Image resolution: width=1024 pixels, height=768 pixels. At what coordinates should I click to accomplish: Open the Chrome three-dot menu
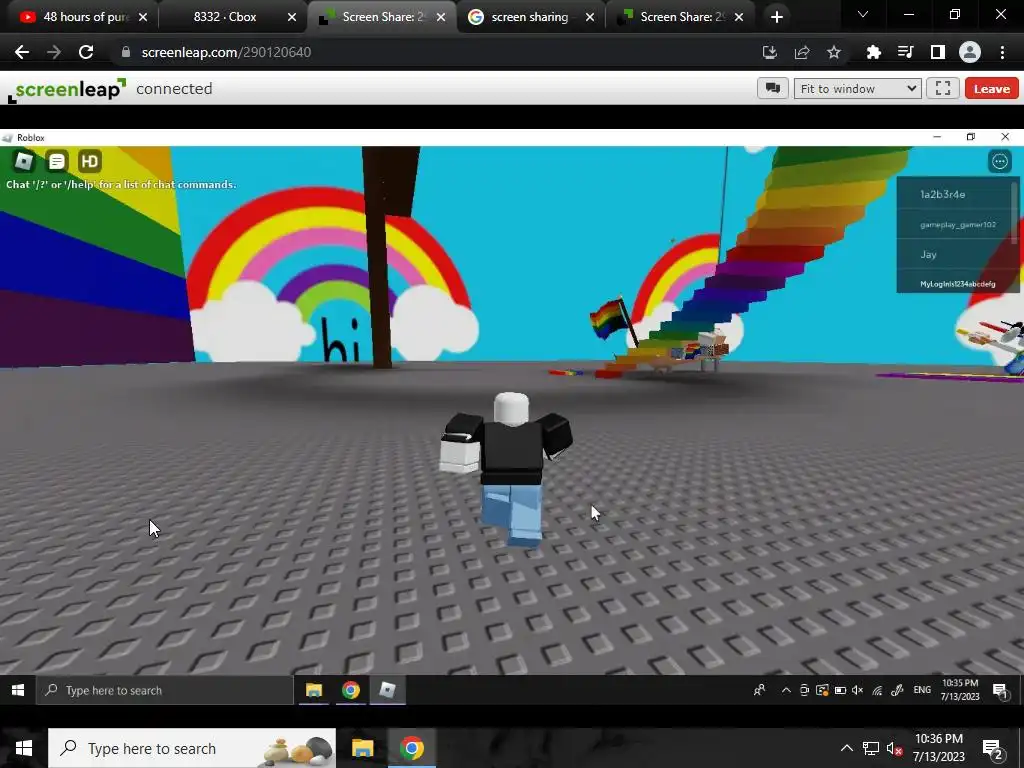pyautogui.click(x=1002, y=52)
